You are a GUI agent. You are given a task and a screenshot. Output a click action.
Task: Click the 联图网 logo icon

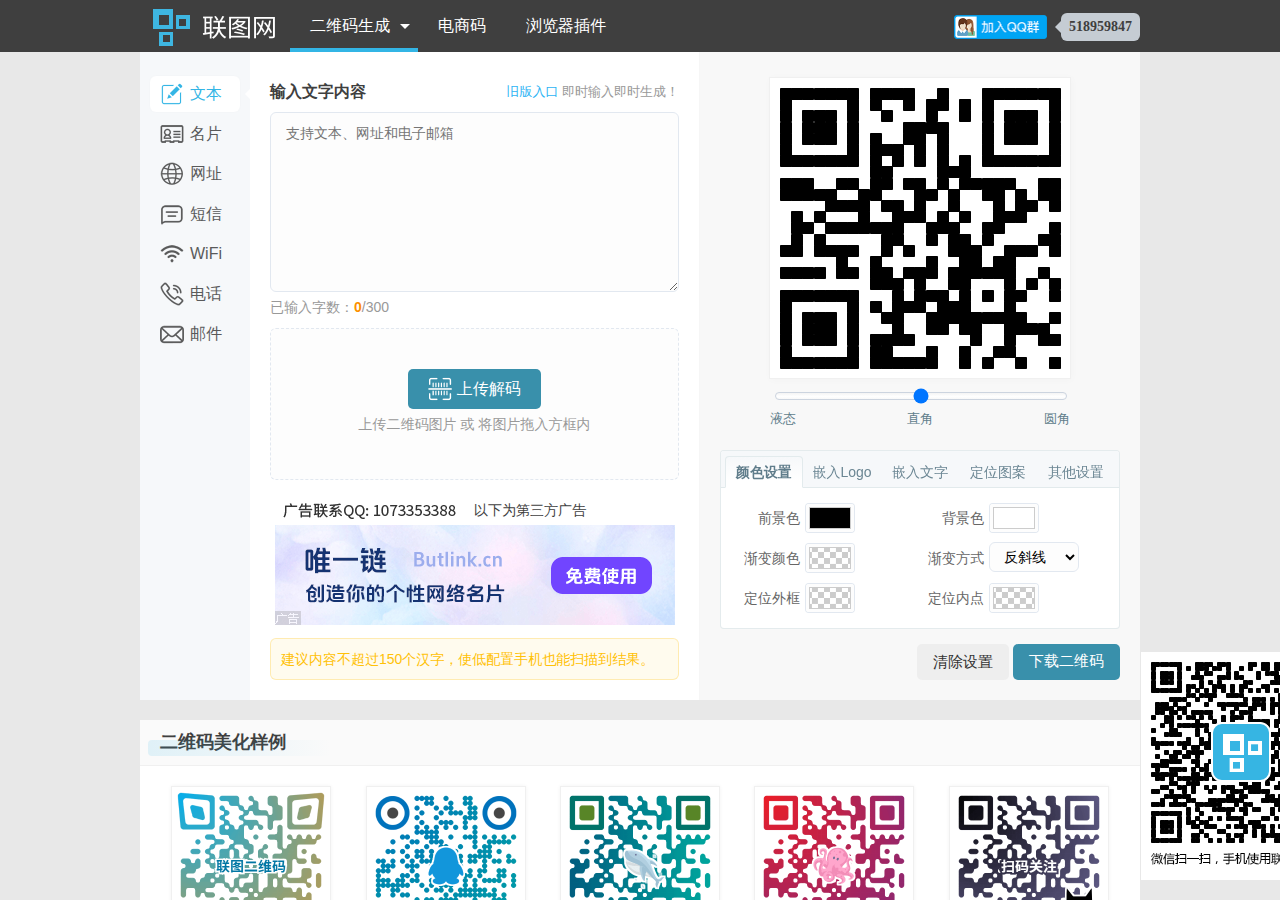click(171, 27)
